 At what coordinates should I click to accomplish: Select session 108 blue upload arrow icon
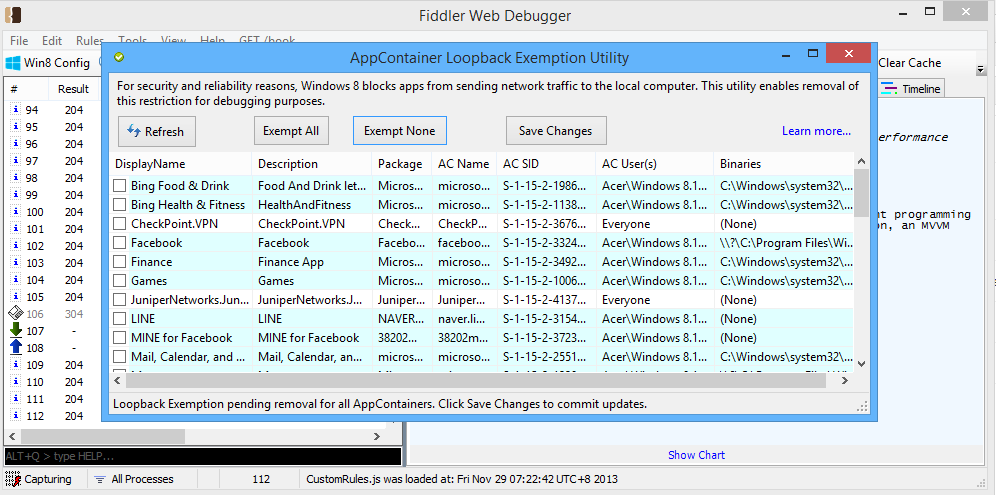[x=16, y=347]
